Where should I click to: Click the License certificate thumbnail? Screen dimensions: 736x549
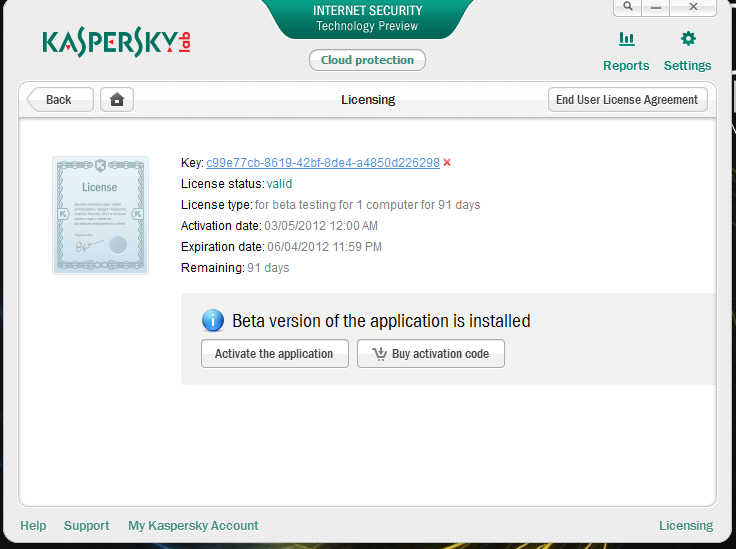tap(100, 215)
